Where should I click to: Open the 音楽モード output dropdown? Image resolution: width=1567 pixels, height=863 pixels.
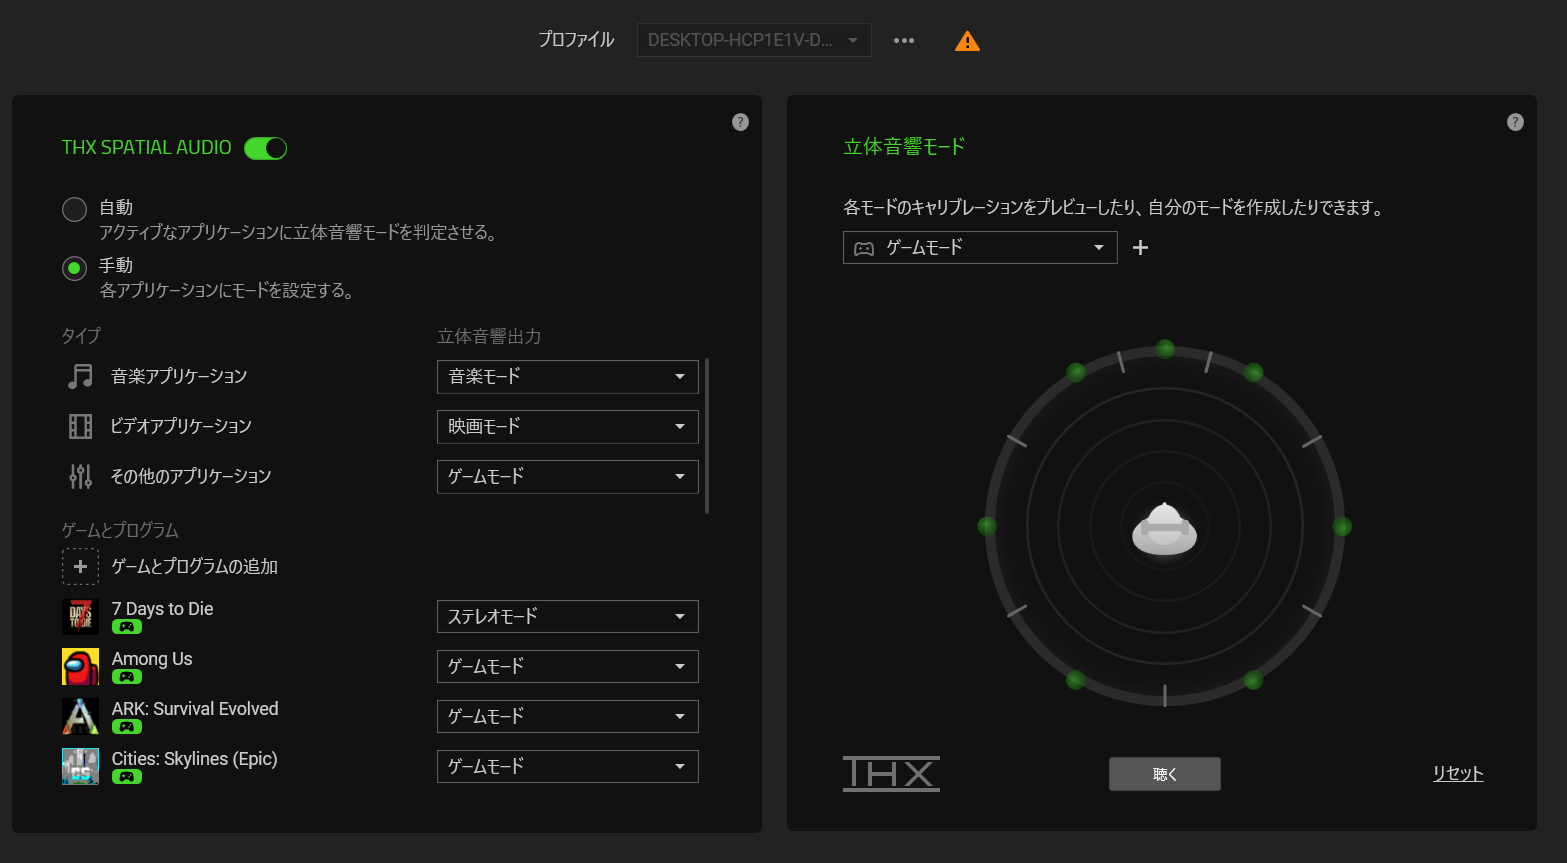pos(568,377)
